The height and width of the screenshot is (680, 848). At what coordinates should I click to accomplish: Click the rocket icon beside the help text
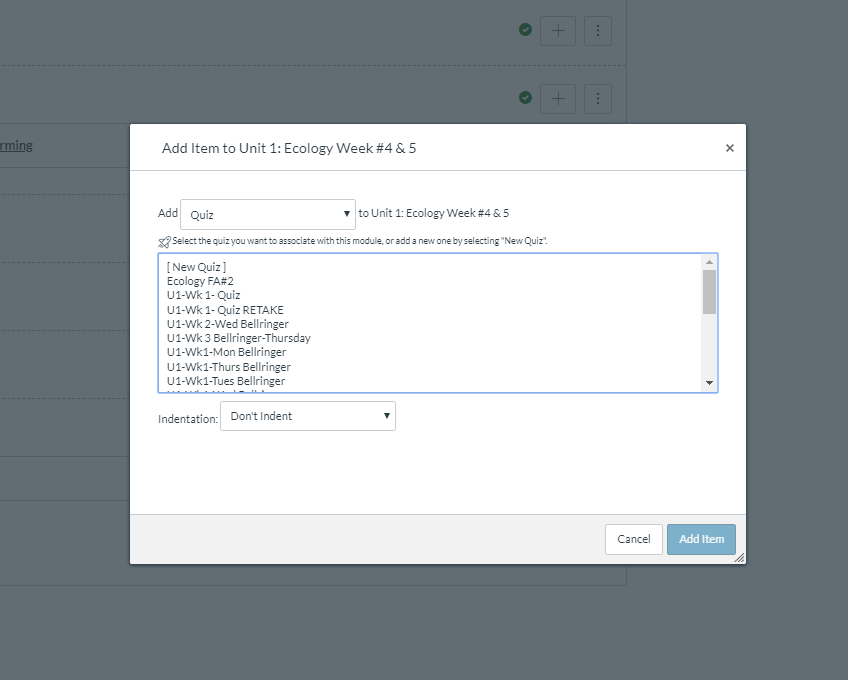coord(164,241)
